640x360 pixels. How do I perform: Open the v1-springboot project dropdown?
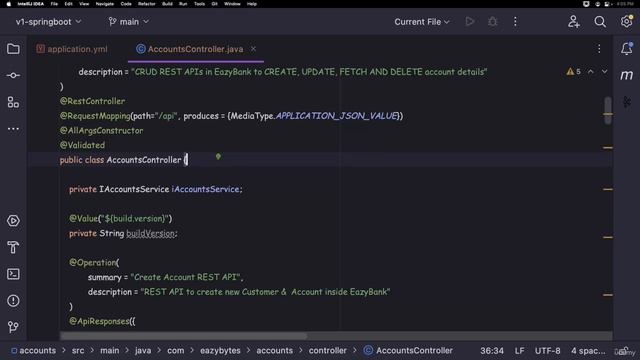49,22
